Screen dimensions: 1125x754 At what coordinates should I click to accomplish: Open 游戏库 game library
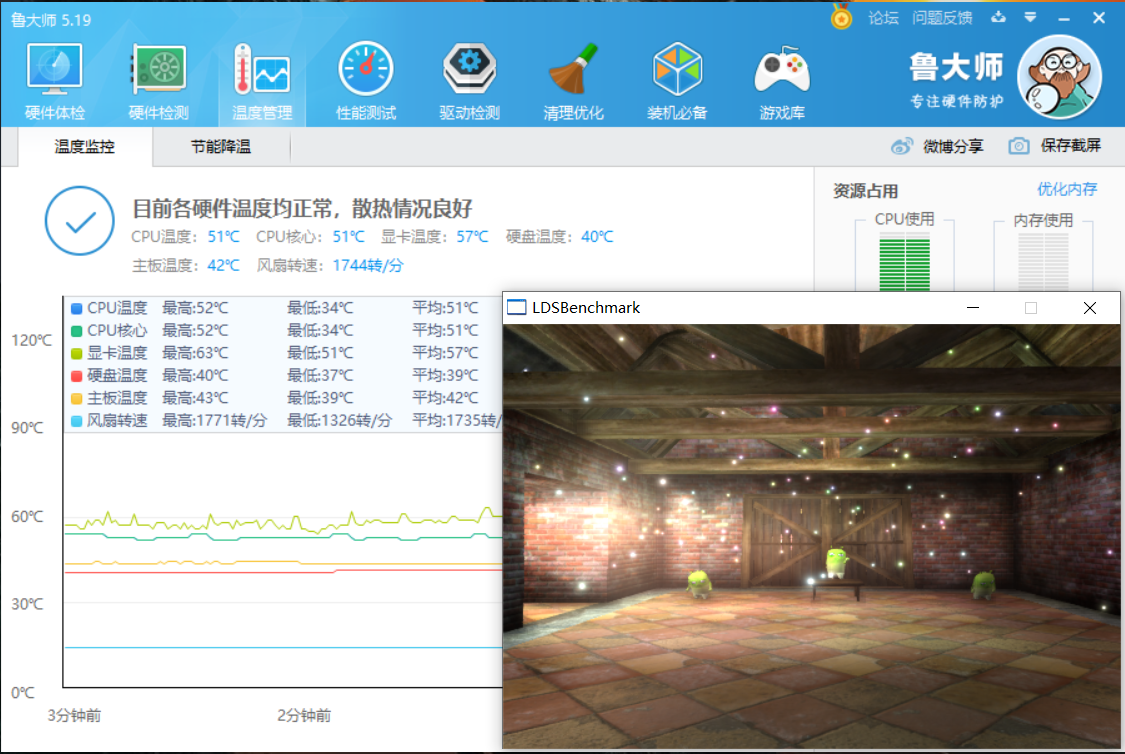[x=782, y=81]
